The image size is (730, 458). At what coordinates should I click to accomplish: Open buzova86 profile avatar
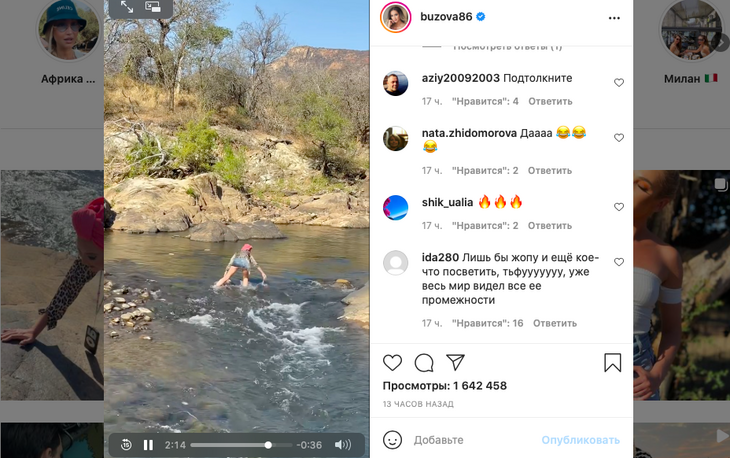point(396,17)
